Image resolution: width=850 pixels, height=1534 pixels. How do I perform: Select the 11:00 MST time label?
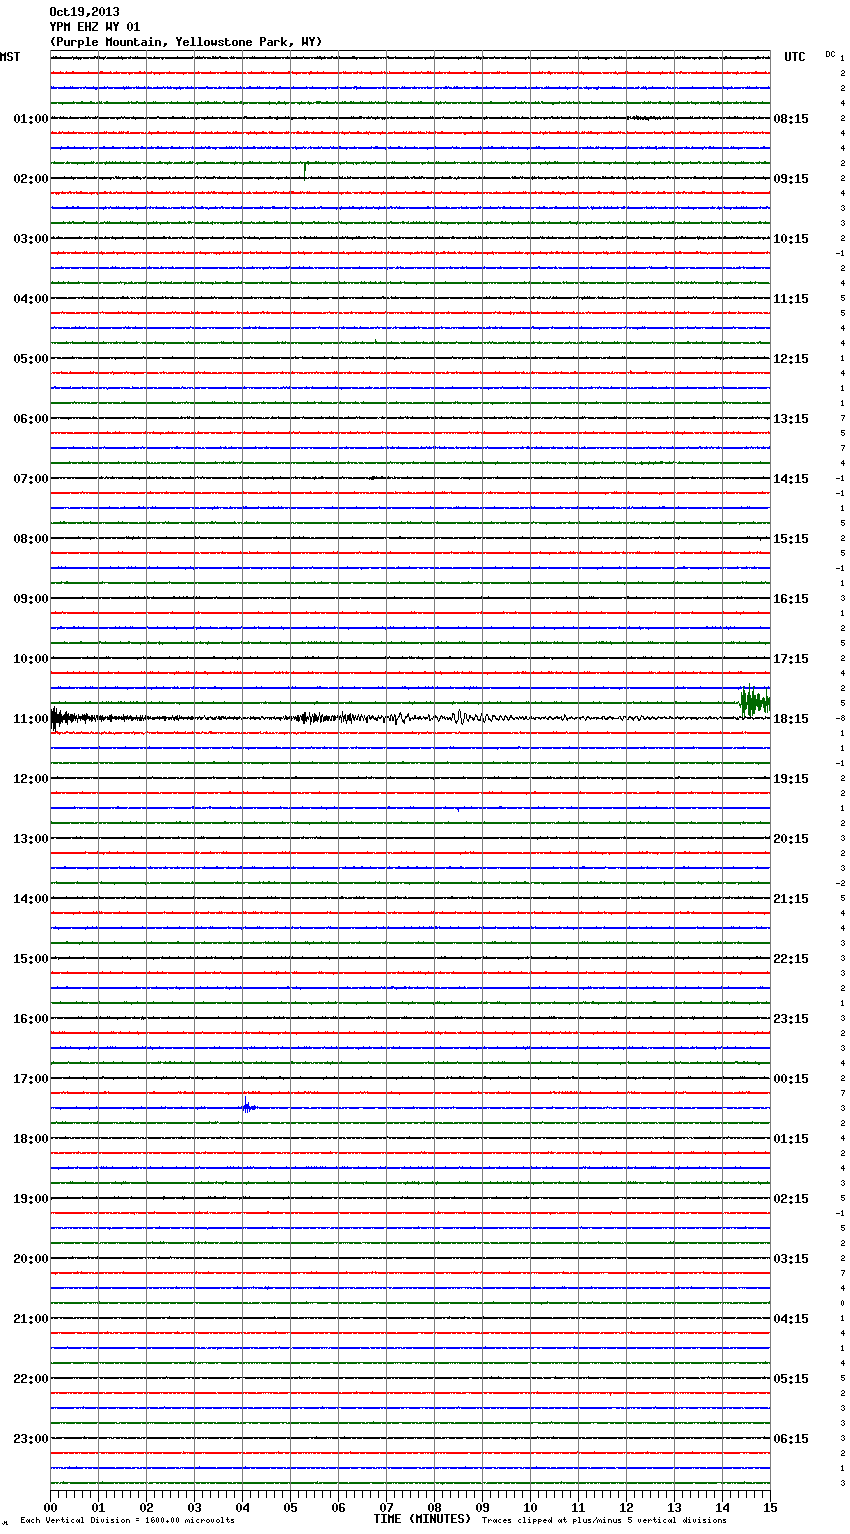(31, 719)
